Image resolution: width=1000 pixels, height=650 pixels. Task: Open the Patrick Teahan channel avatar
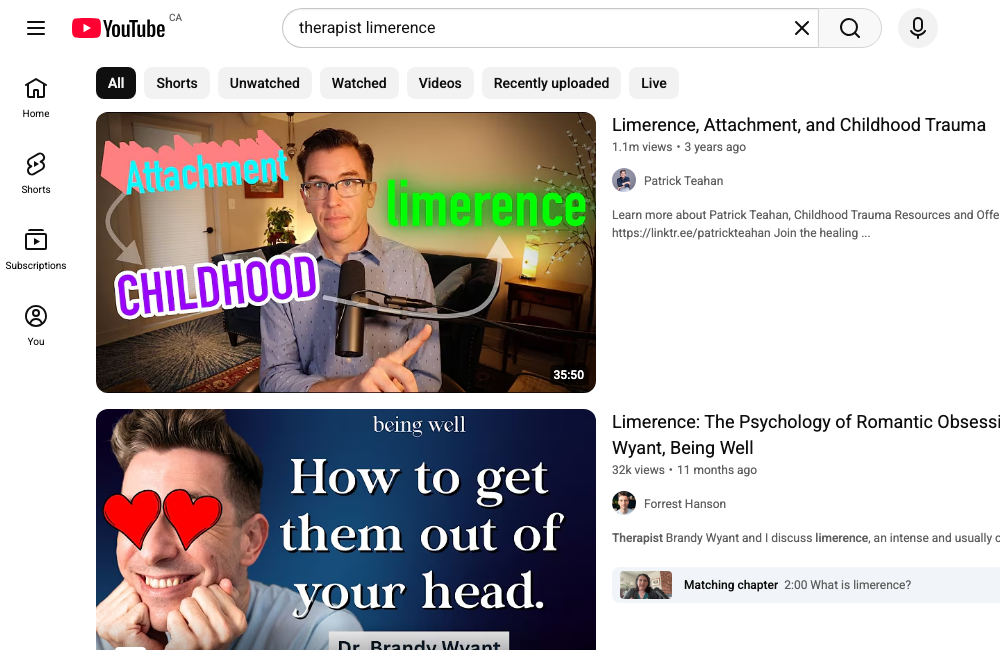coord(624,181)
